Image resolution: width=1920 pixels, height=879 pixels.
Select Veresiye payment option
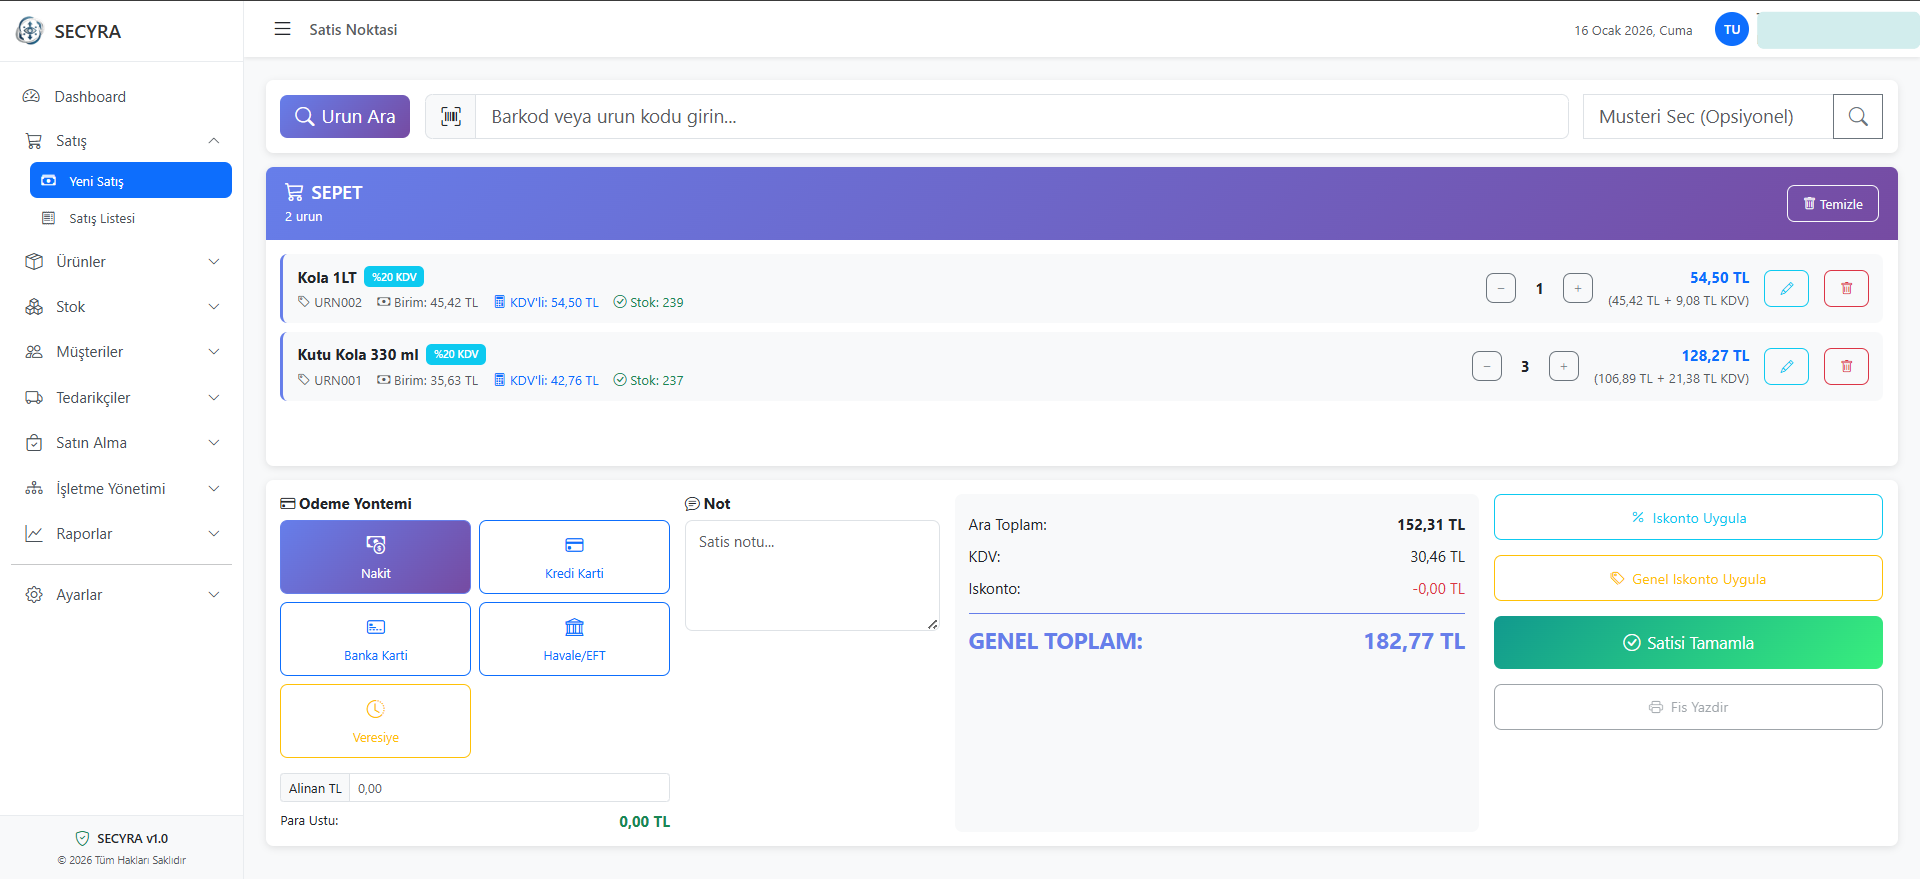point(375,721)
